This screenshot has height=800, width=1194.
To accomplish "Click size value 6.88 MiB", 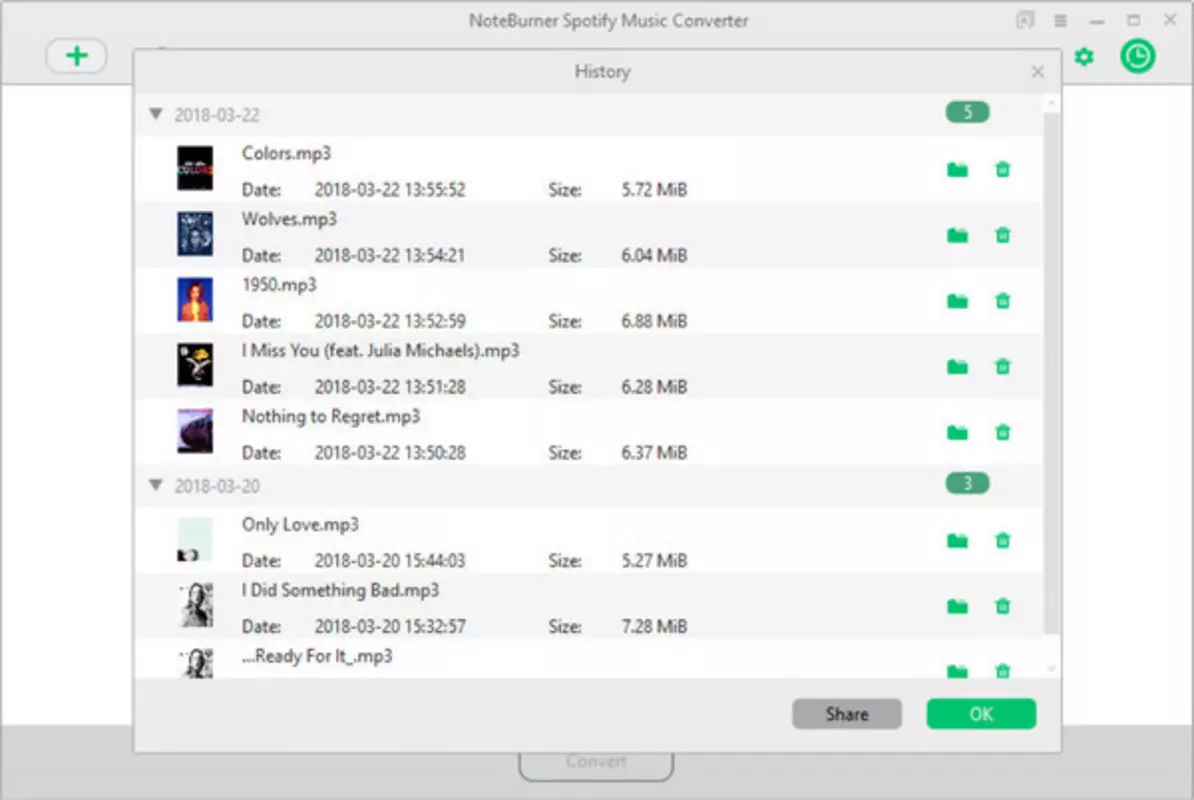I will pos(654,321).
